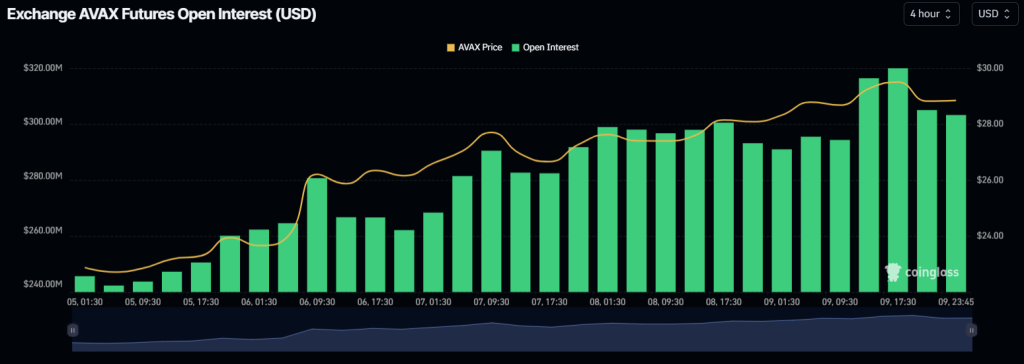This screenshot has width=1024, height=364.
Task: Click the green Open Interest legend swatch
Action: [x=515, y=48]
